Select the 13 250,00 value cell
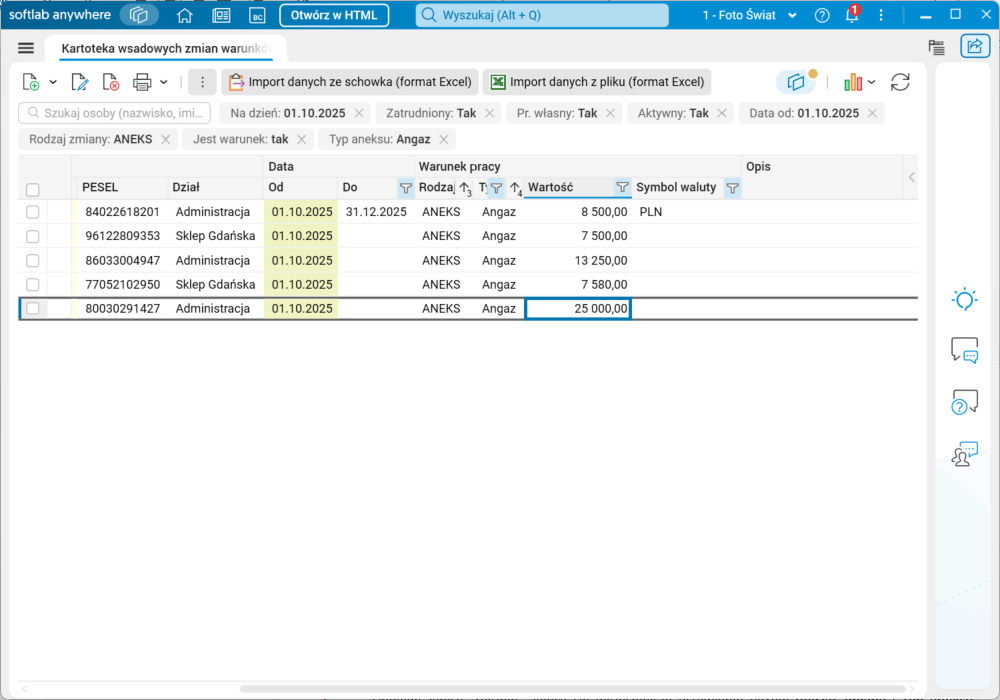This screenshot has height=700, width=1000. click(x=578, y=260)
